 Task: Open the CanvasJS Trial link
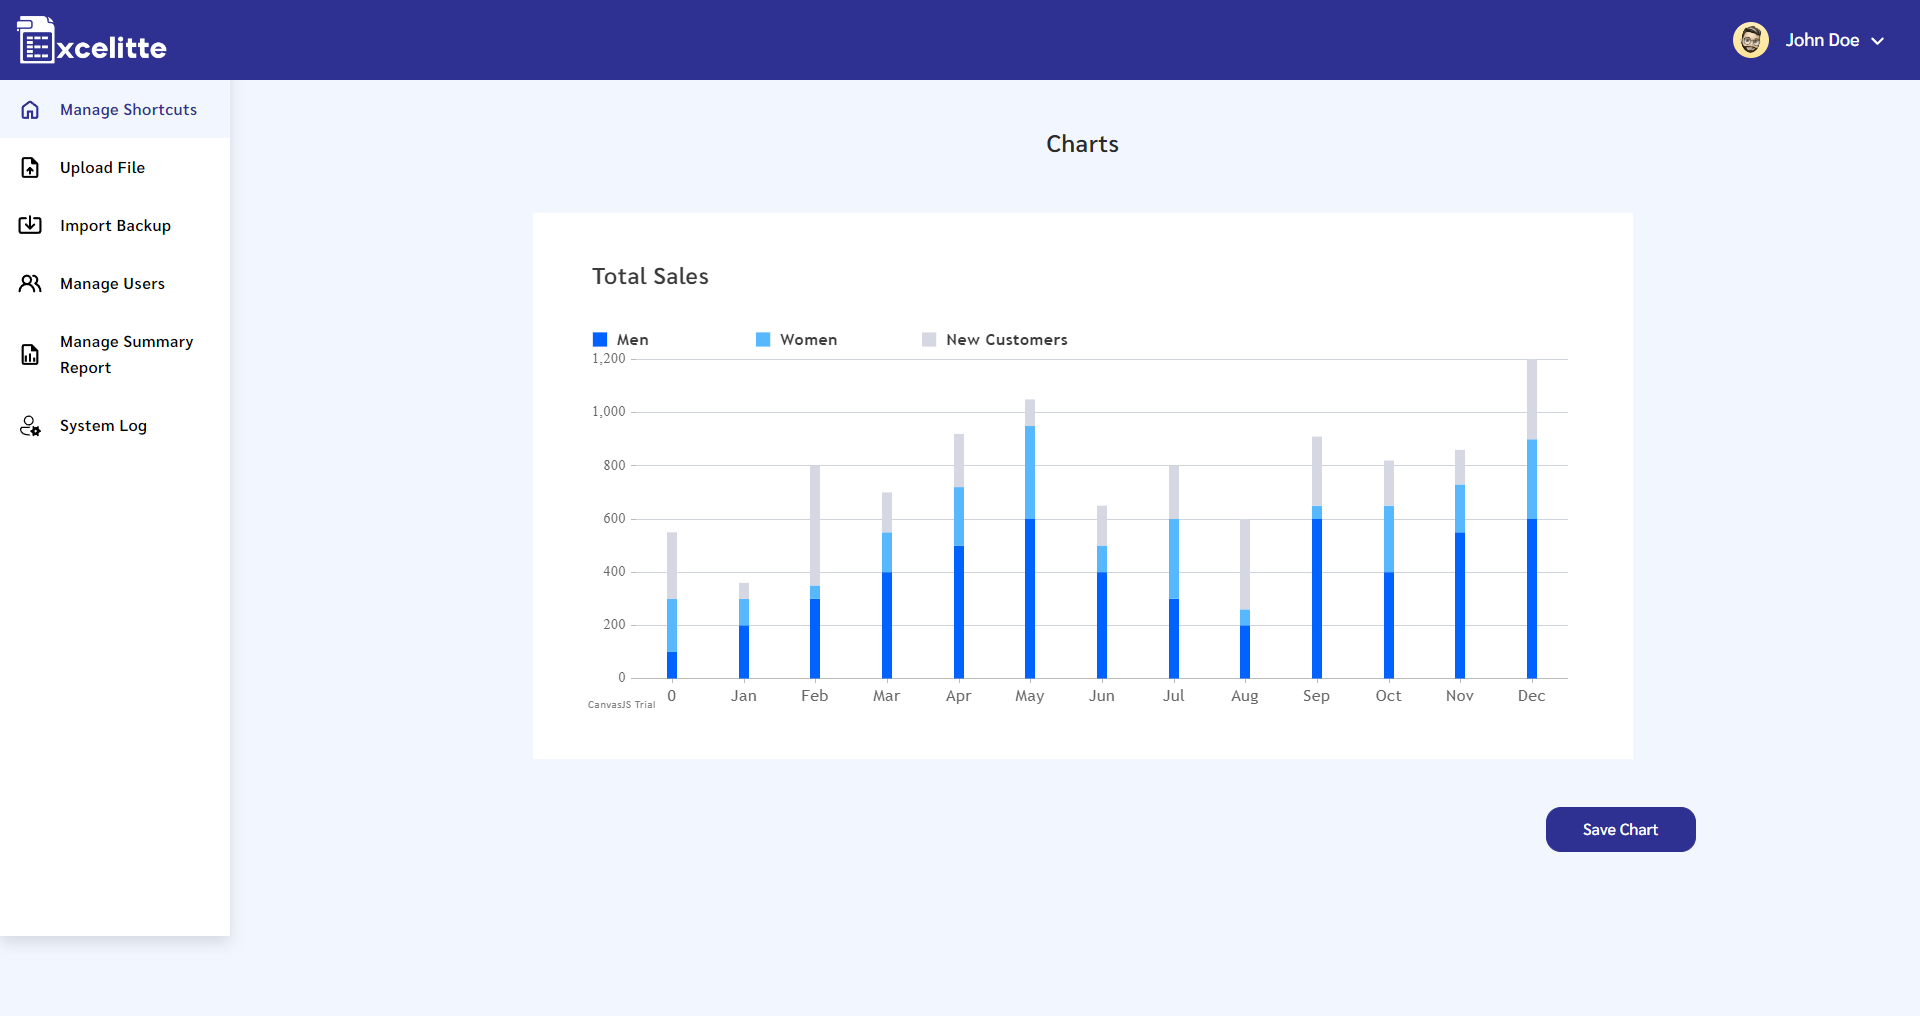[620, 705]
